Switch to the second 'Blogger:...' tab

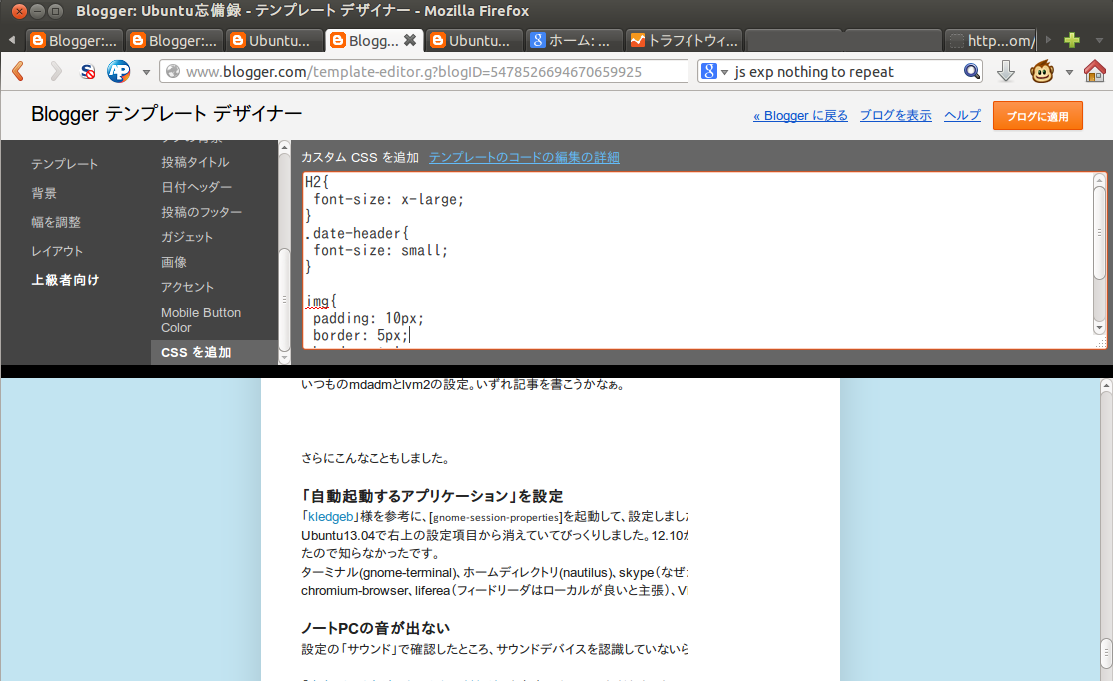pyautogui.click(x=174, y=40)
